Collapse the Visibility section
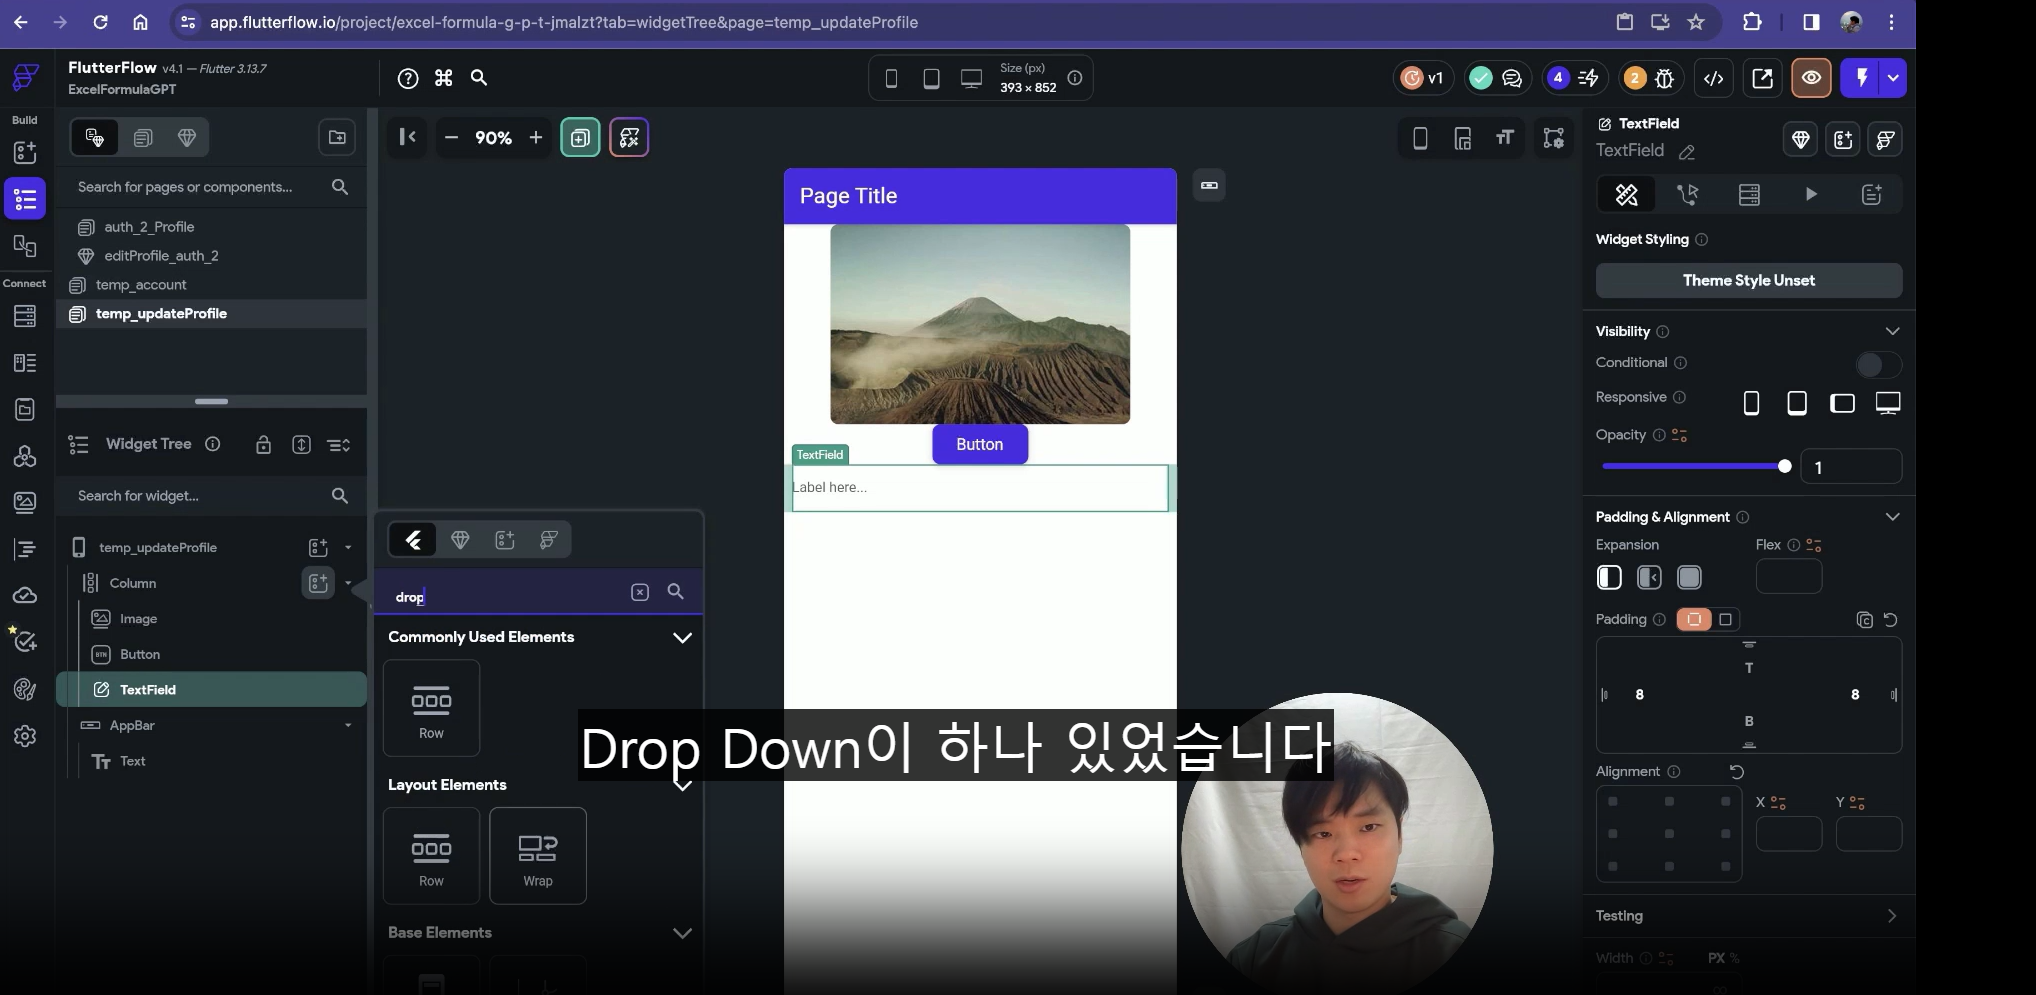This screenshot has width=2036, height=995. [x=1892, y=331]
